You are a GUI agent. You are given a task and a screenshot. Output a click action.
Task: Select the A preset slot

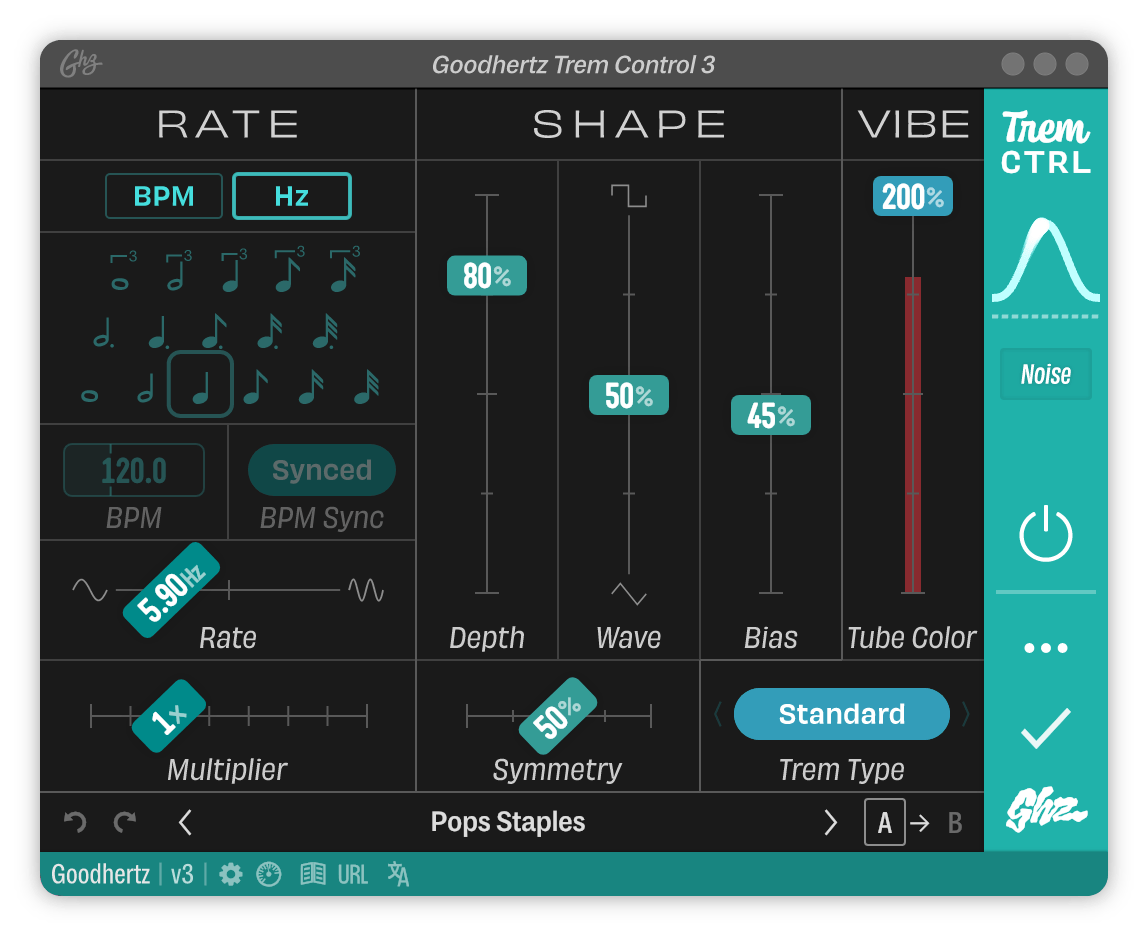tap(884, 823)
